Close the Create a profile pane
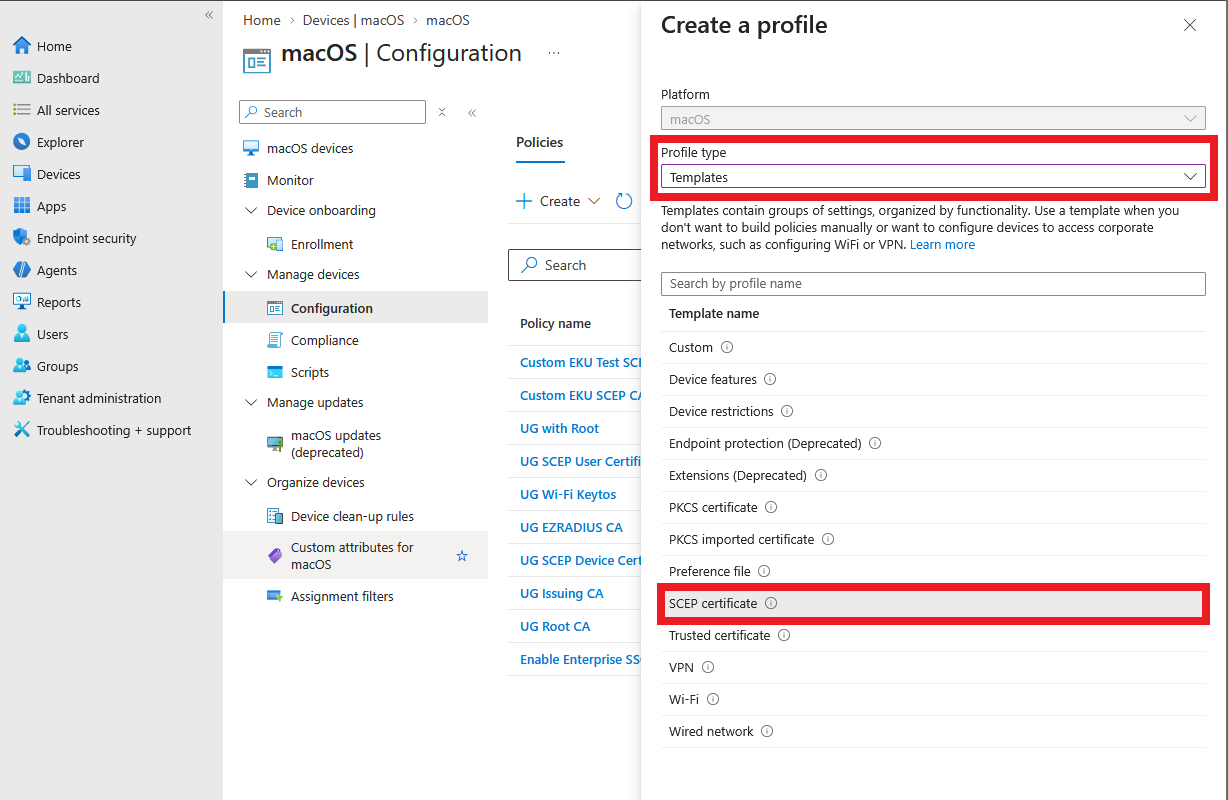 [x=1190, y=26]
